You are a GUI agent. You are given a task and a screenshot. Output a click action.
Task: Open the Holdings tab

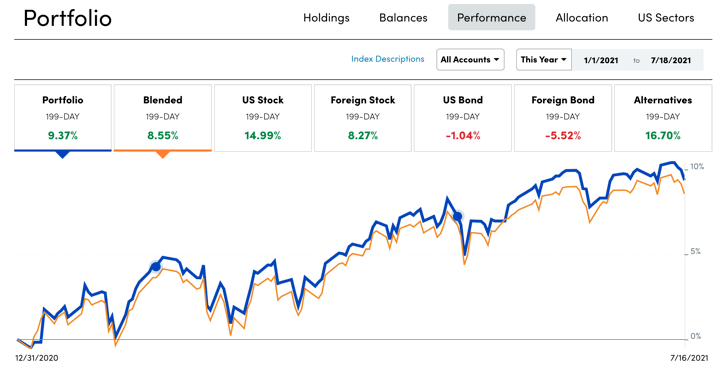tap(326, 18)
